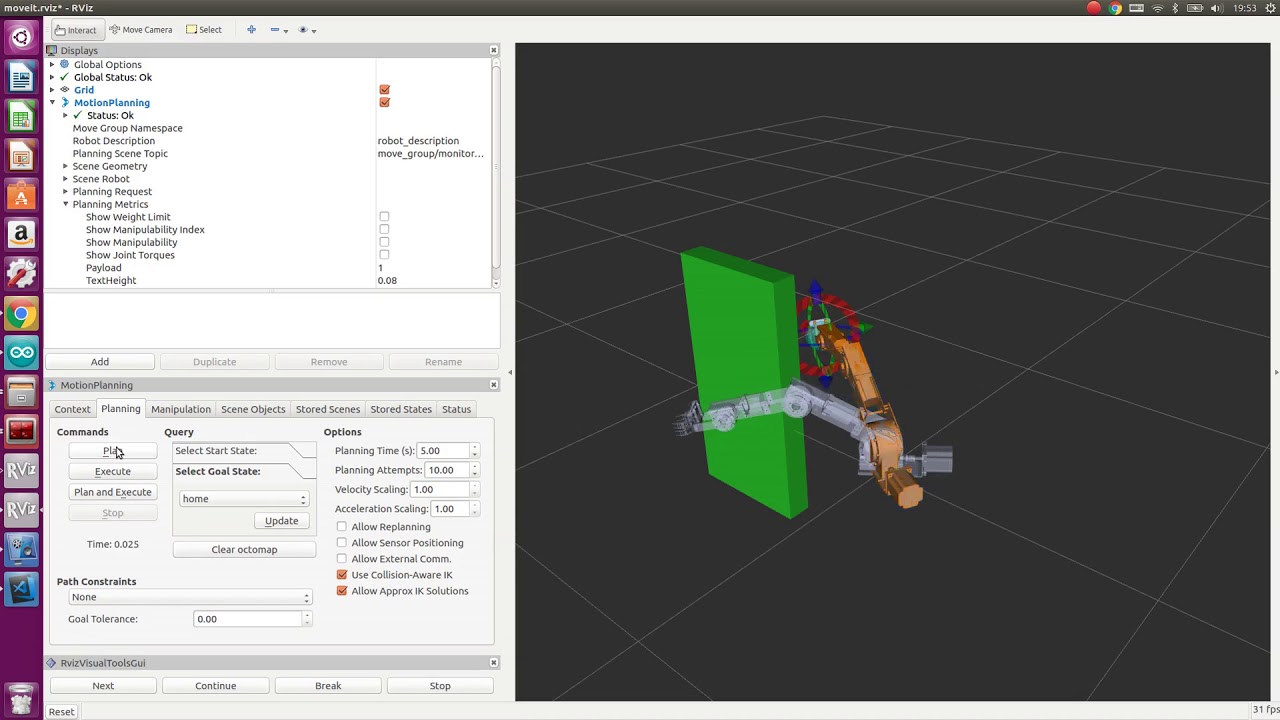
Task: Open the Wi-Fi network indicator
Action: pyautogui.click(x=1158, y=8)
